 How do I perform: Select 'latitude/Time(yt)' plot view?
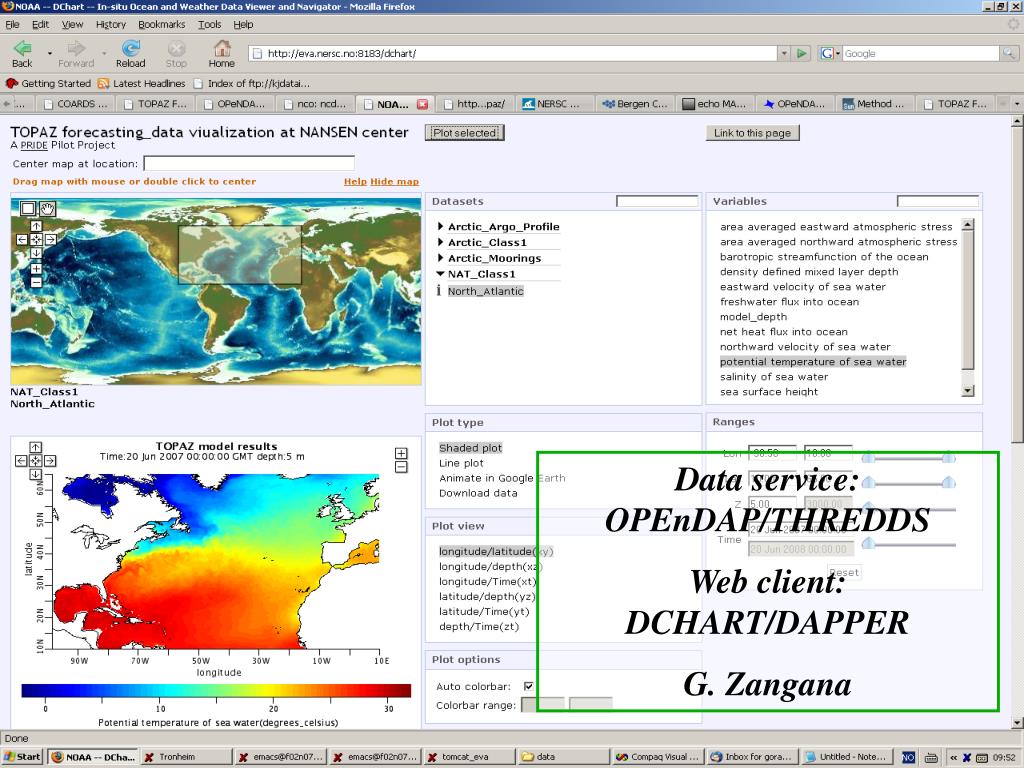[x=484, y=611]
